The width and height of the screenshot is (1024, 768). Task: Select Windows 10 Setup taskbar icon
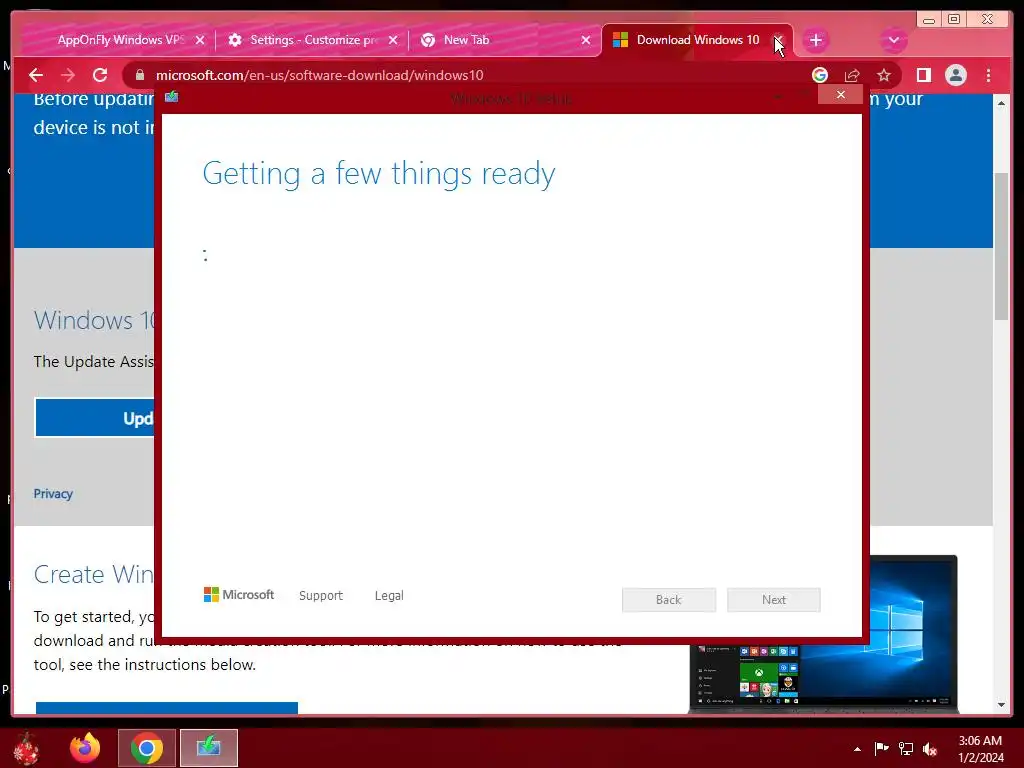[x=209, y=748]
